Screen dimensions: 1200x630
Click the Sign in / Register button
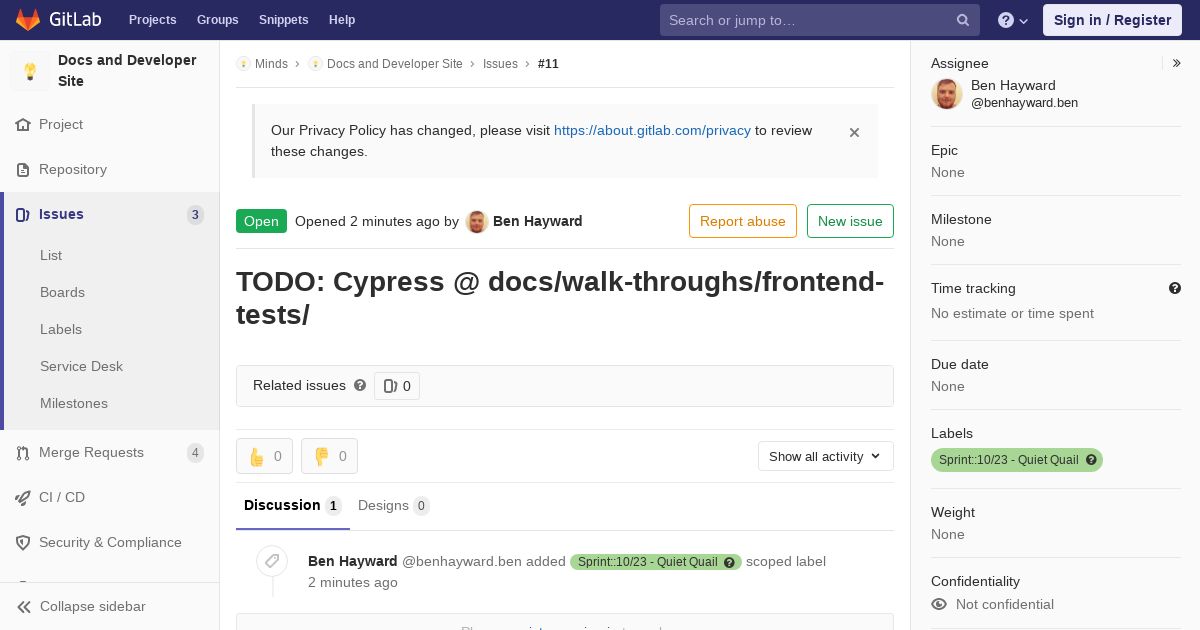pos(1112,20)
